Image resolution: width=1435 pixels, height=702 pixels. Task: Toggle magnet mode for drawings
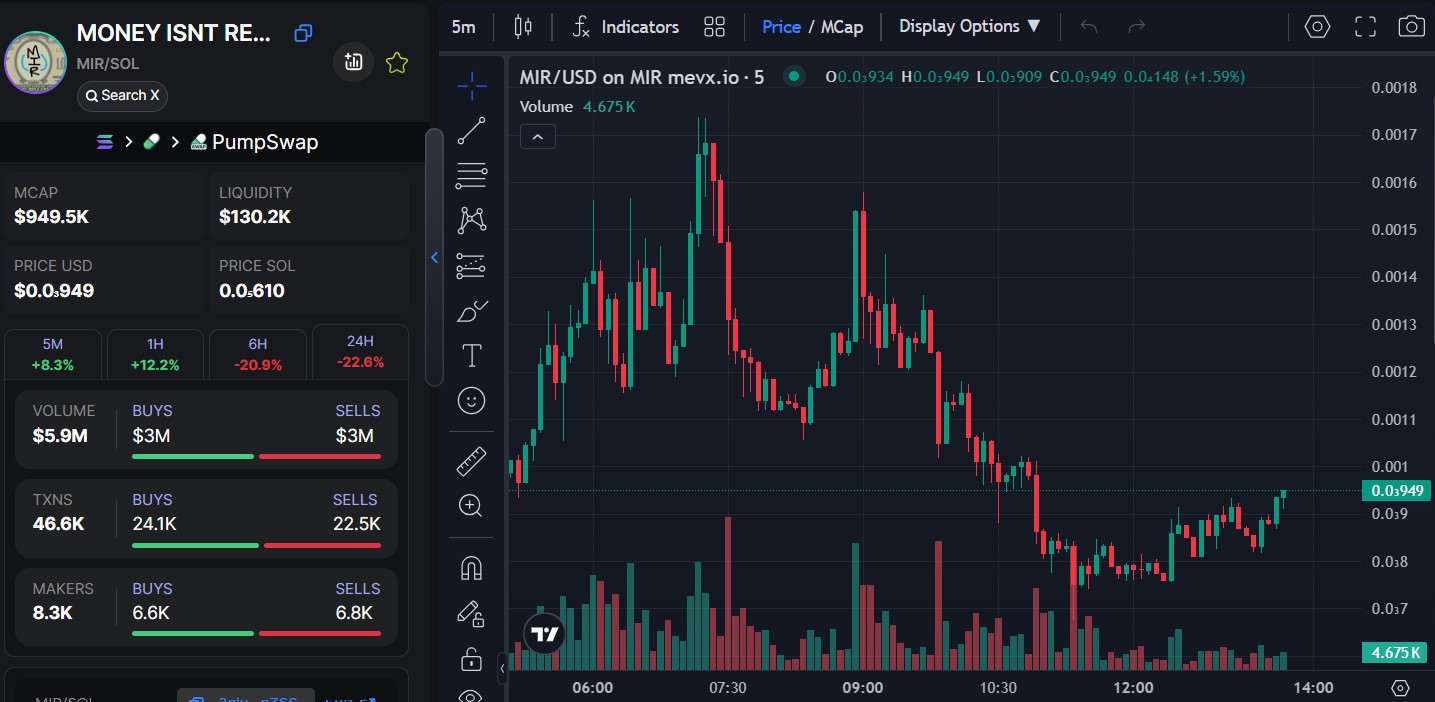[471, 568]
